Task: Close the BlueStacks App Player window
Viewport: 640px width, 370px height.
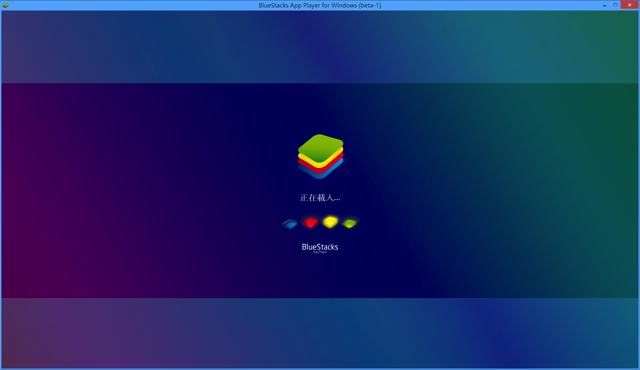Action: point(629,5)
